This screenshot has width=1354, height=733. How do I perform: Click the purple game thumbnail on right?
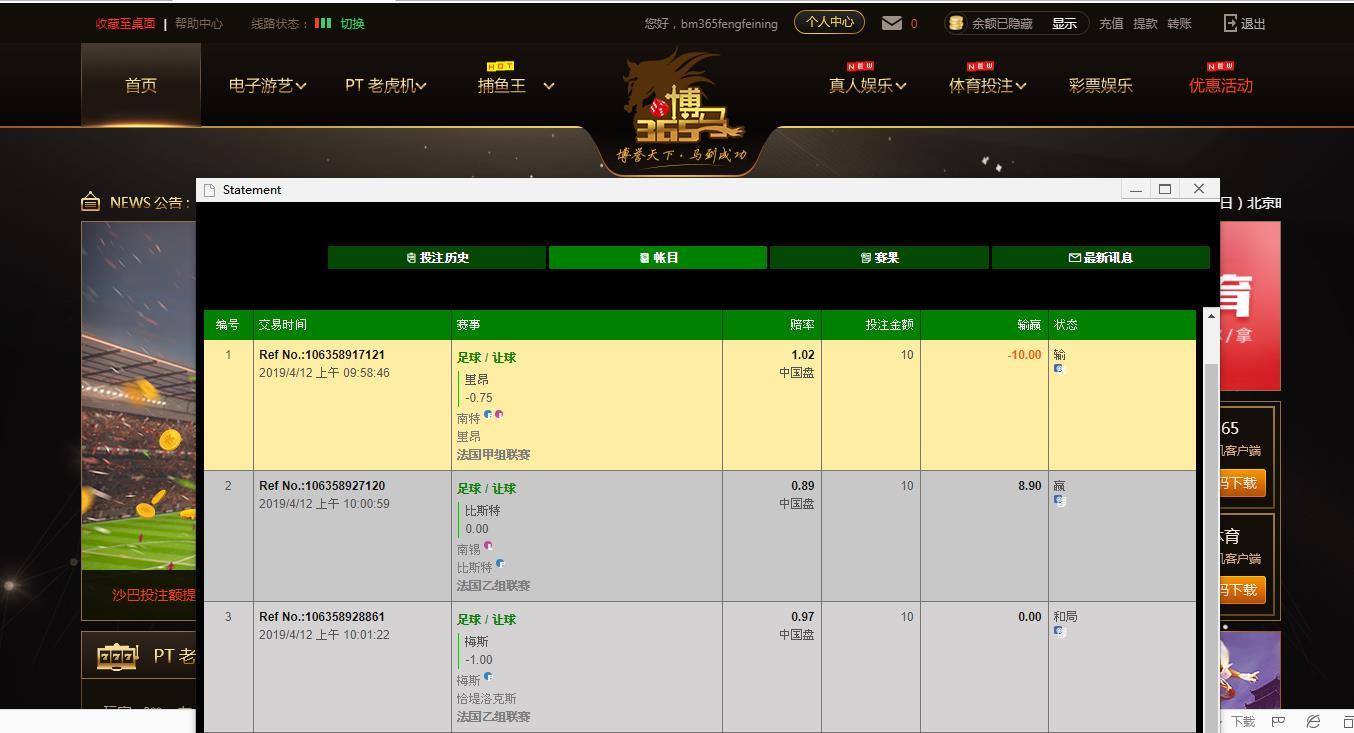tap(1250, 670)
